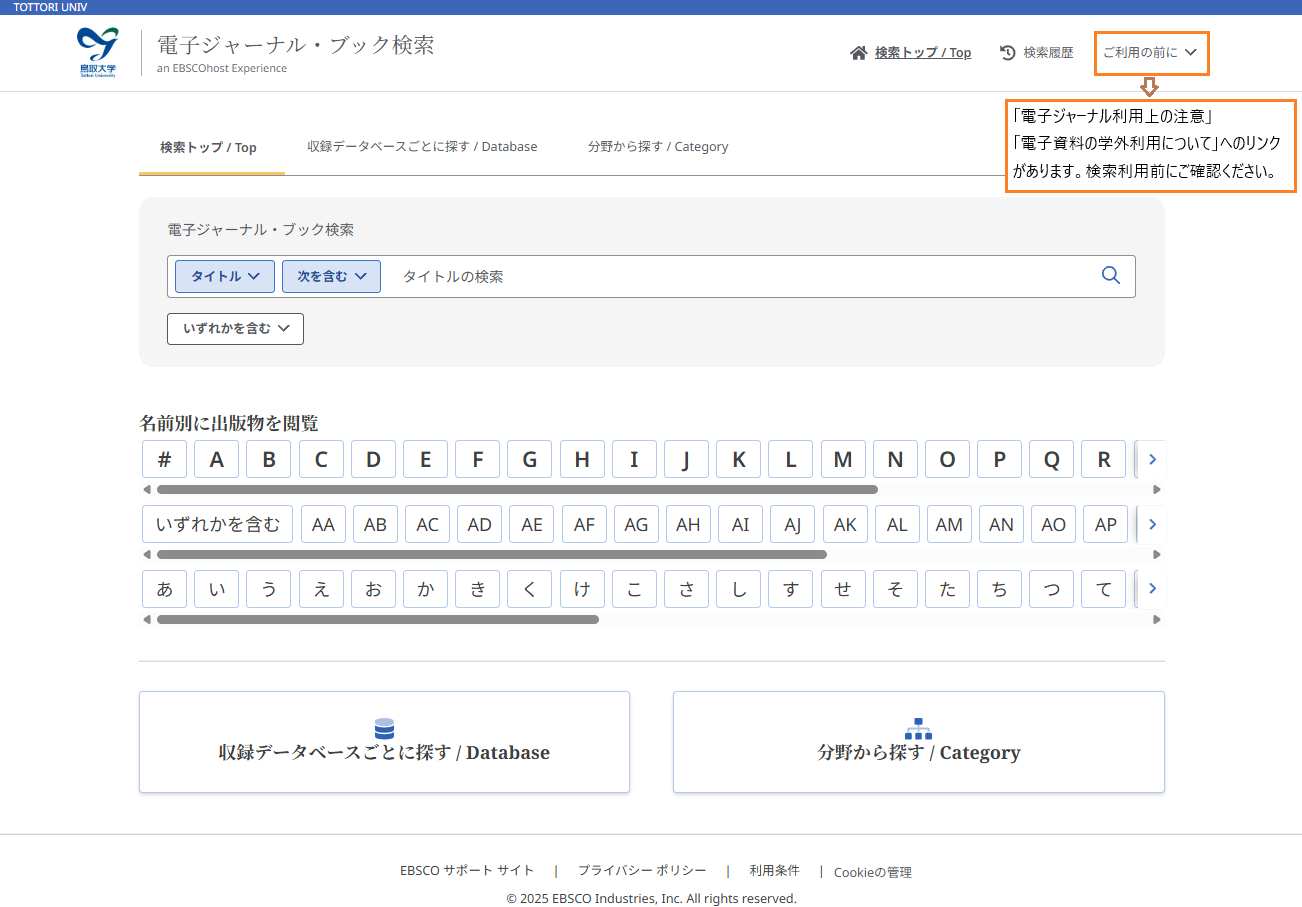Open 収録データベースごとに探す / Database card
The width and height of the screenshot is (1302, 907).
point(384,742)
